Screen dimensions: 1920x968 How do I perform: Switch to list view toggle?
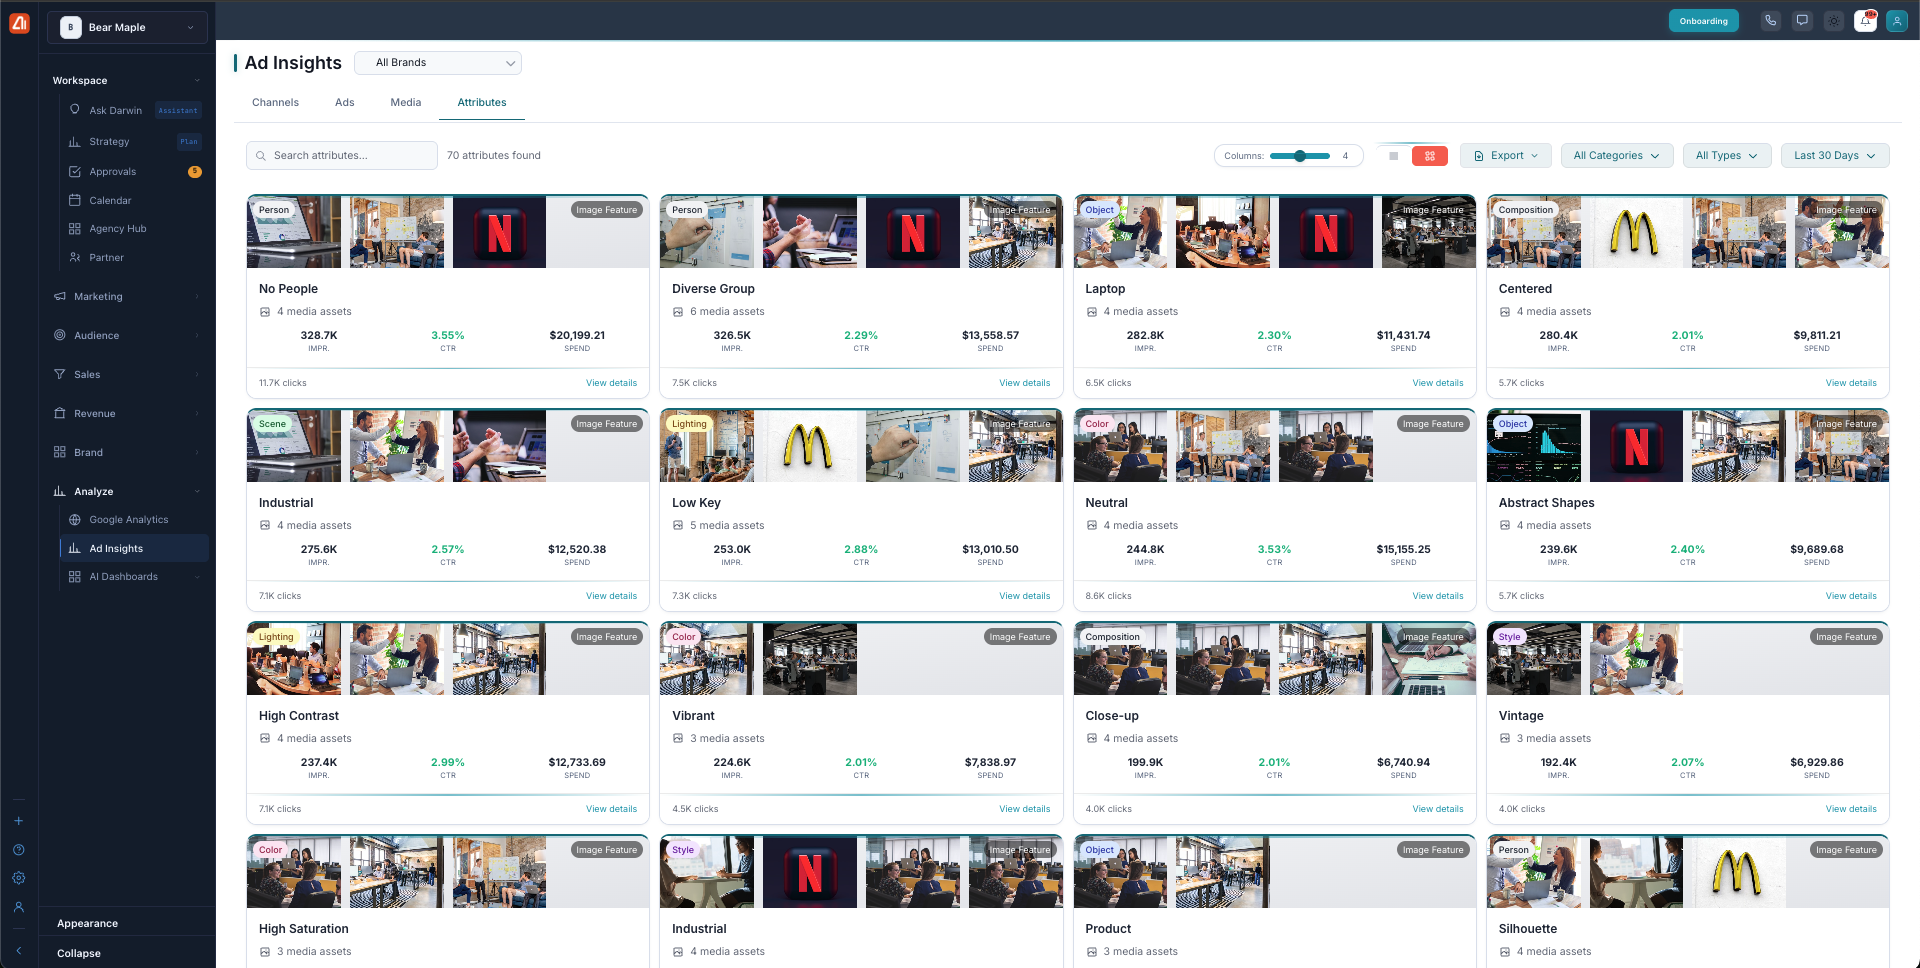(x=1393, y=156)
